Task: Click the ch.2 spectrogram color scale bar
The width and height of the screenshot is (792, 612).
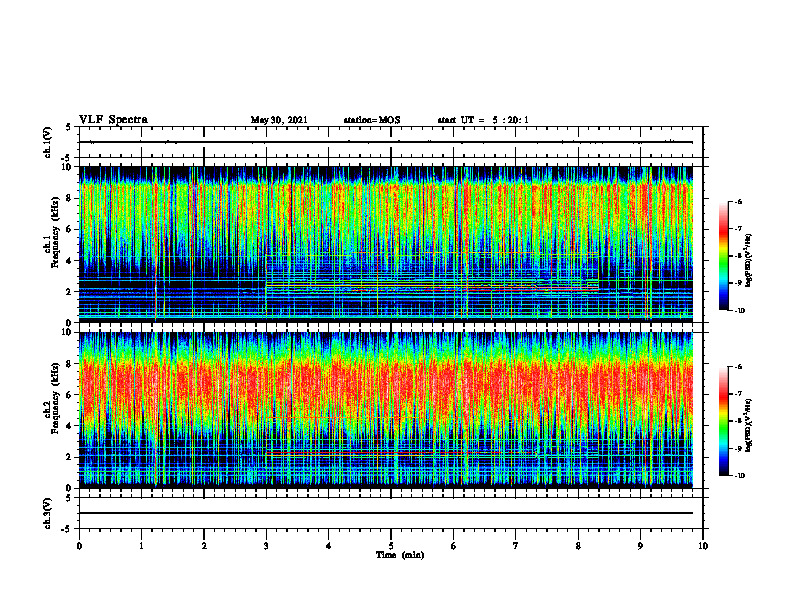Action: coord(723,421)
